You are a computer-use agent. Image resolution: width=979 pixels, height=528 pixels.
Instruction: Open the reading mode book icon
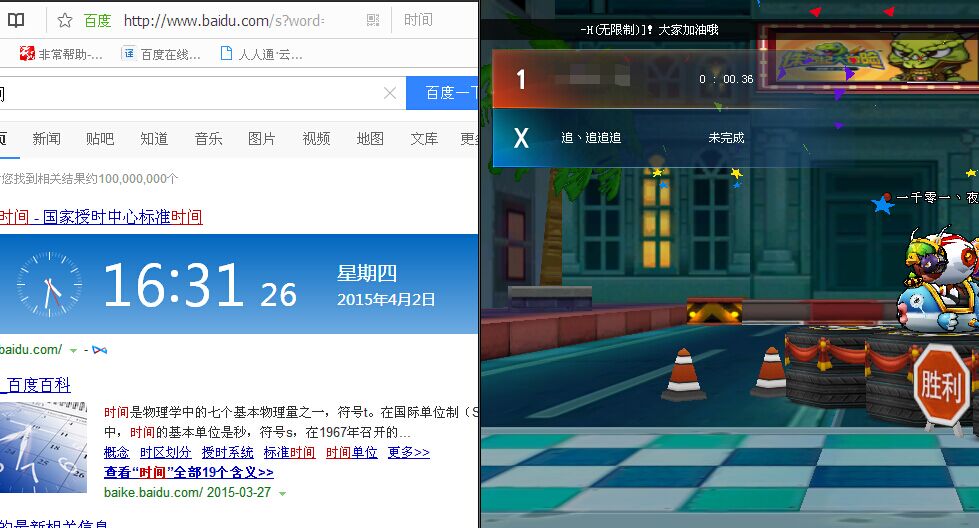coord(16,20)
